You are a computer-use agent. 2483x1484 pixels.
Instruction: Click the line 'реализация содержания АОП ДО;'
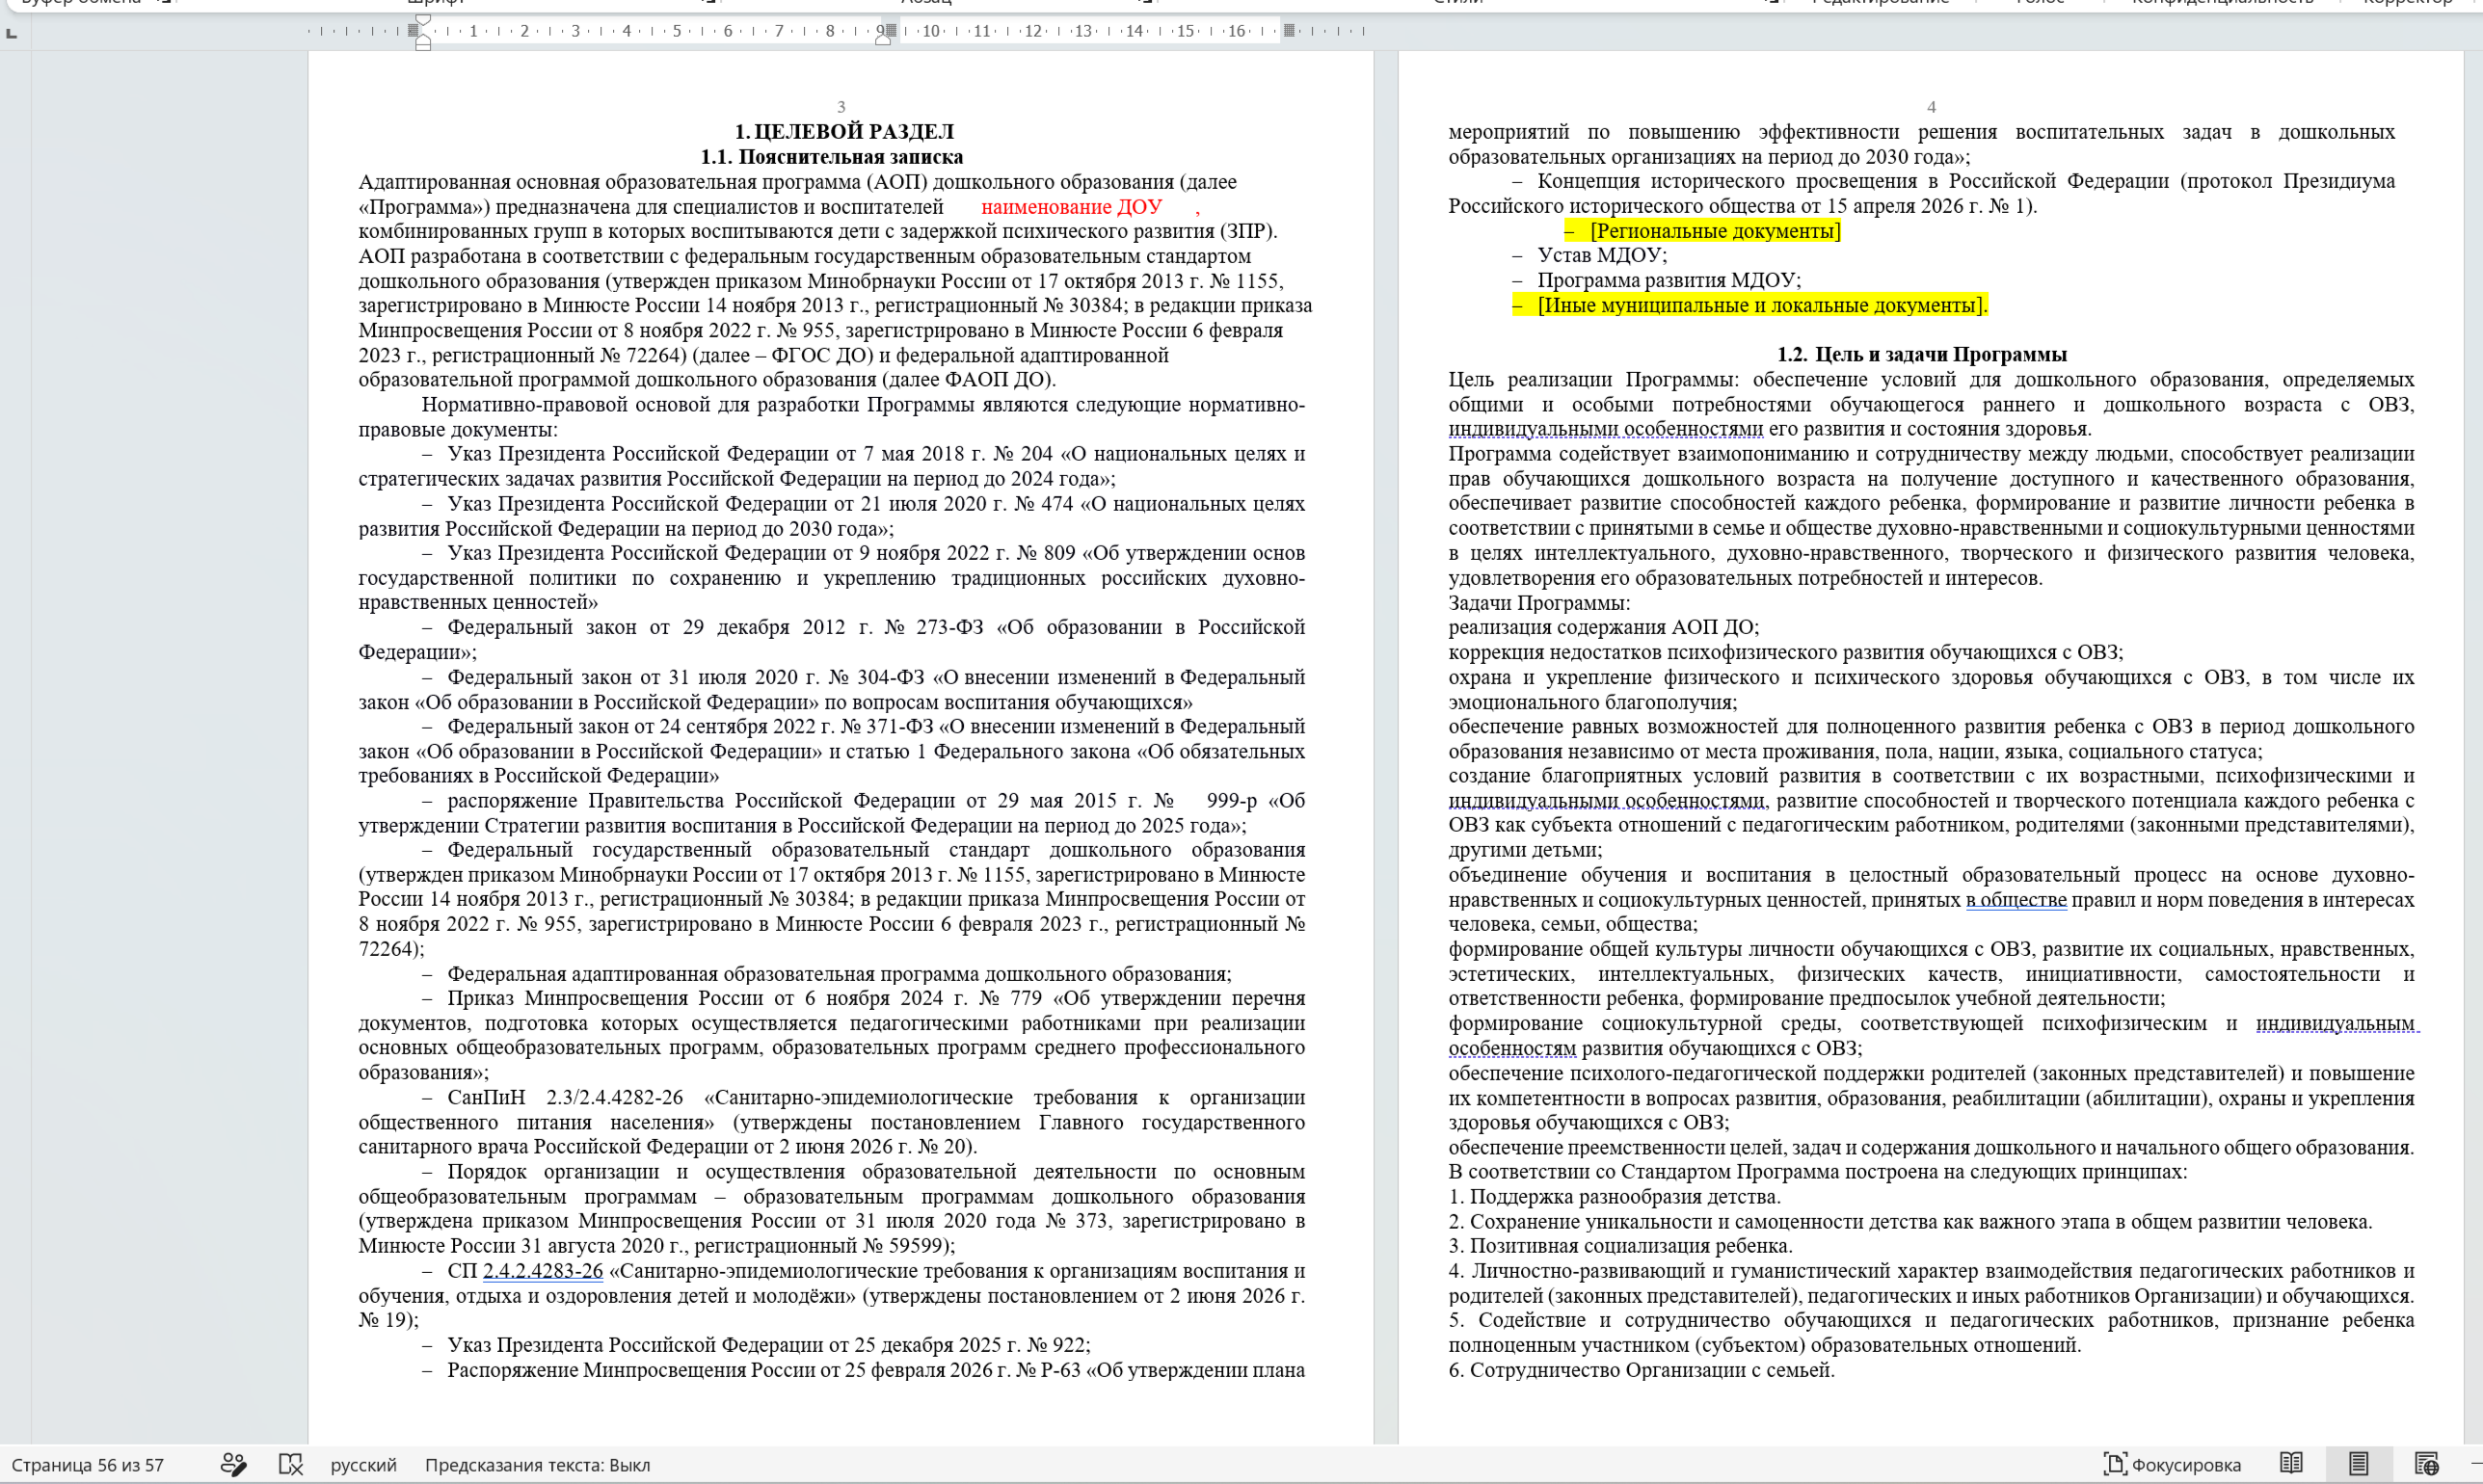click(x=1603, y=627)
